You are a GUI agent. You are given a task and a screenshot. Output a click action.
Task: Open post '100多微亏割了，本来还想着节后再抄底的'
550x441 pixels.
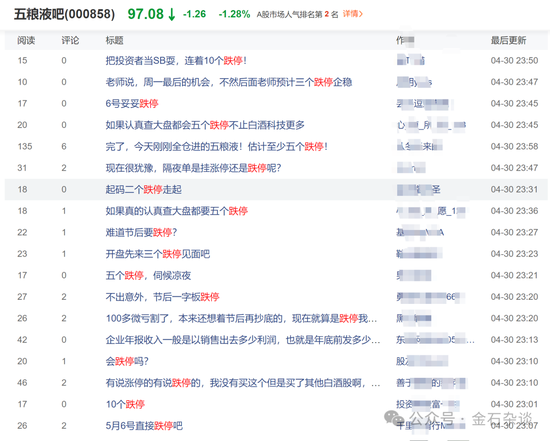click(241, 318)
